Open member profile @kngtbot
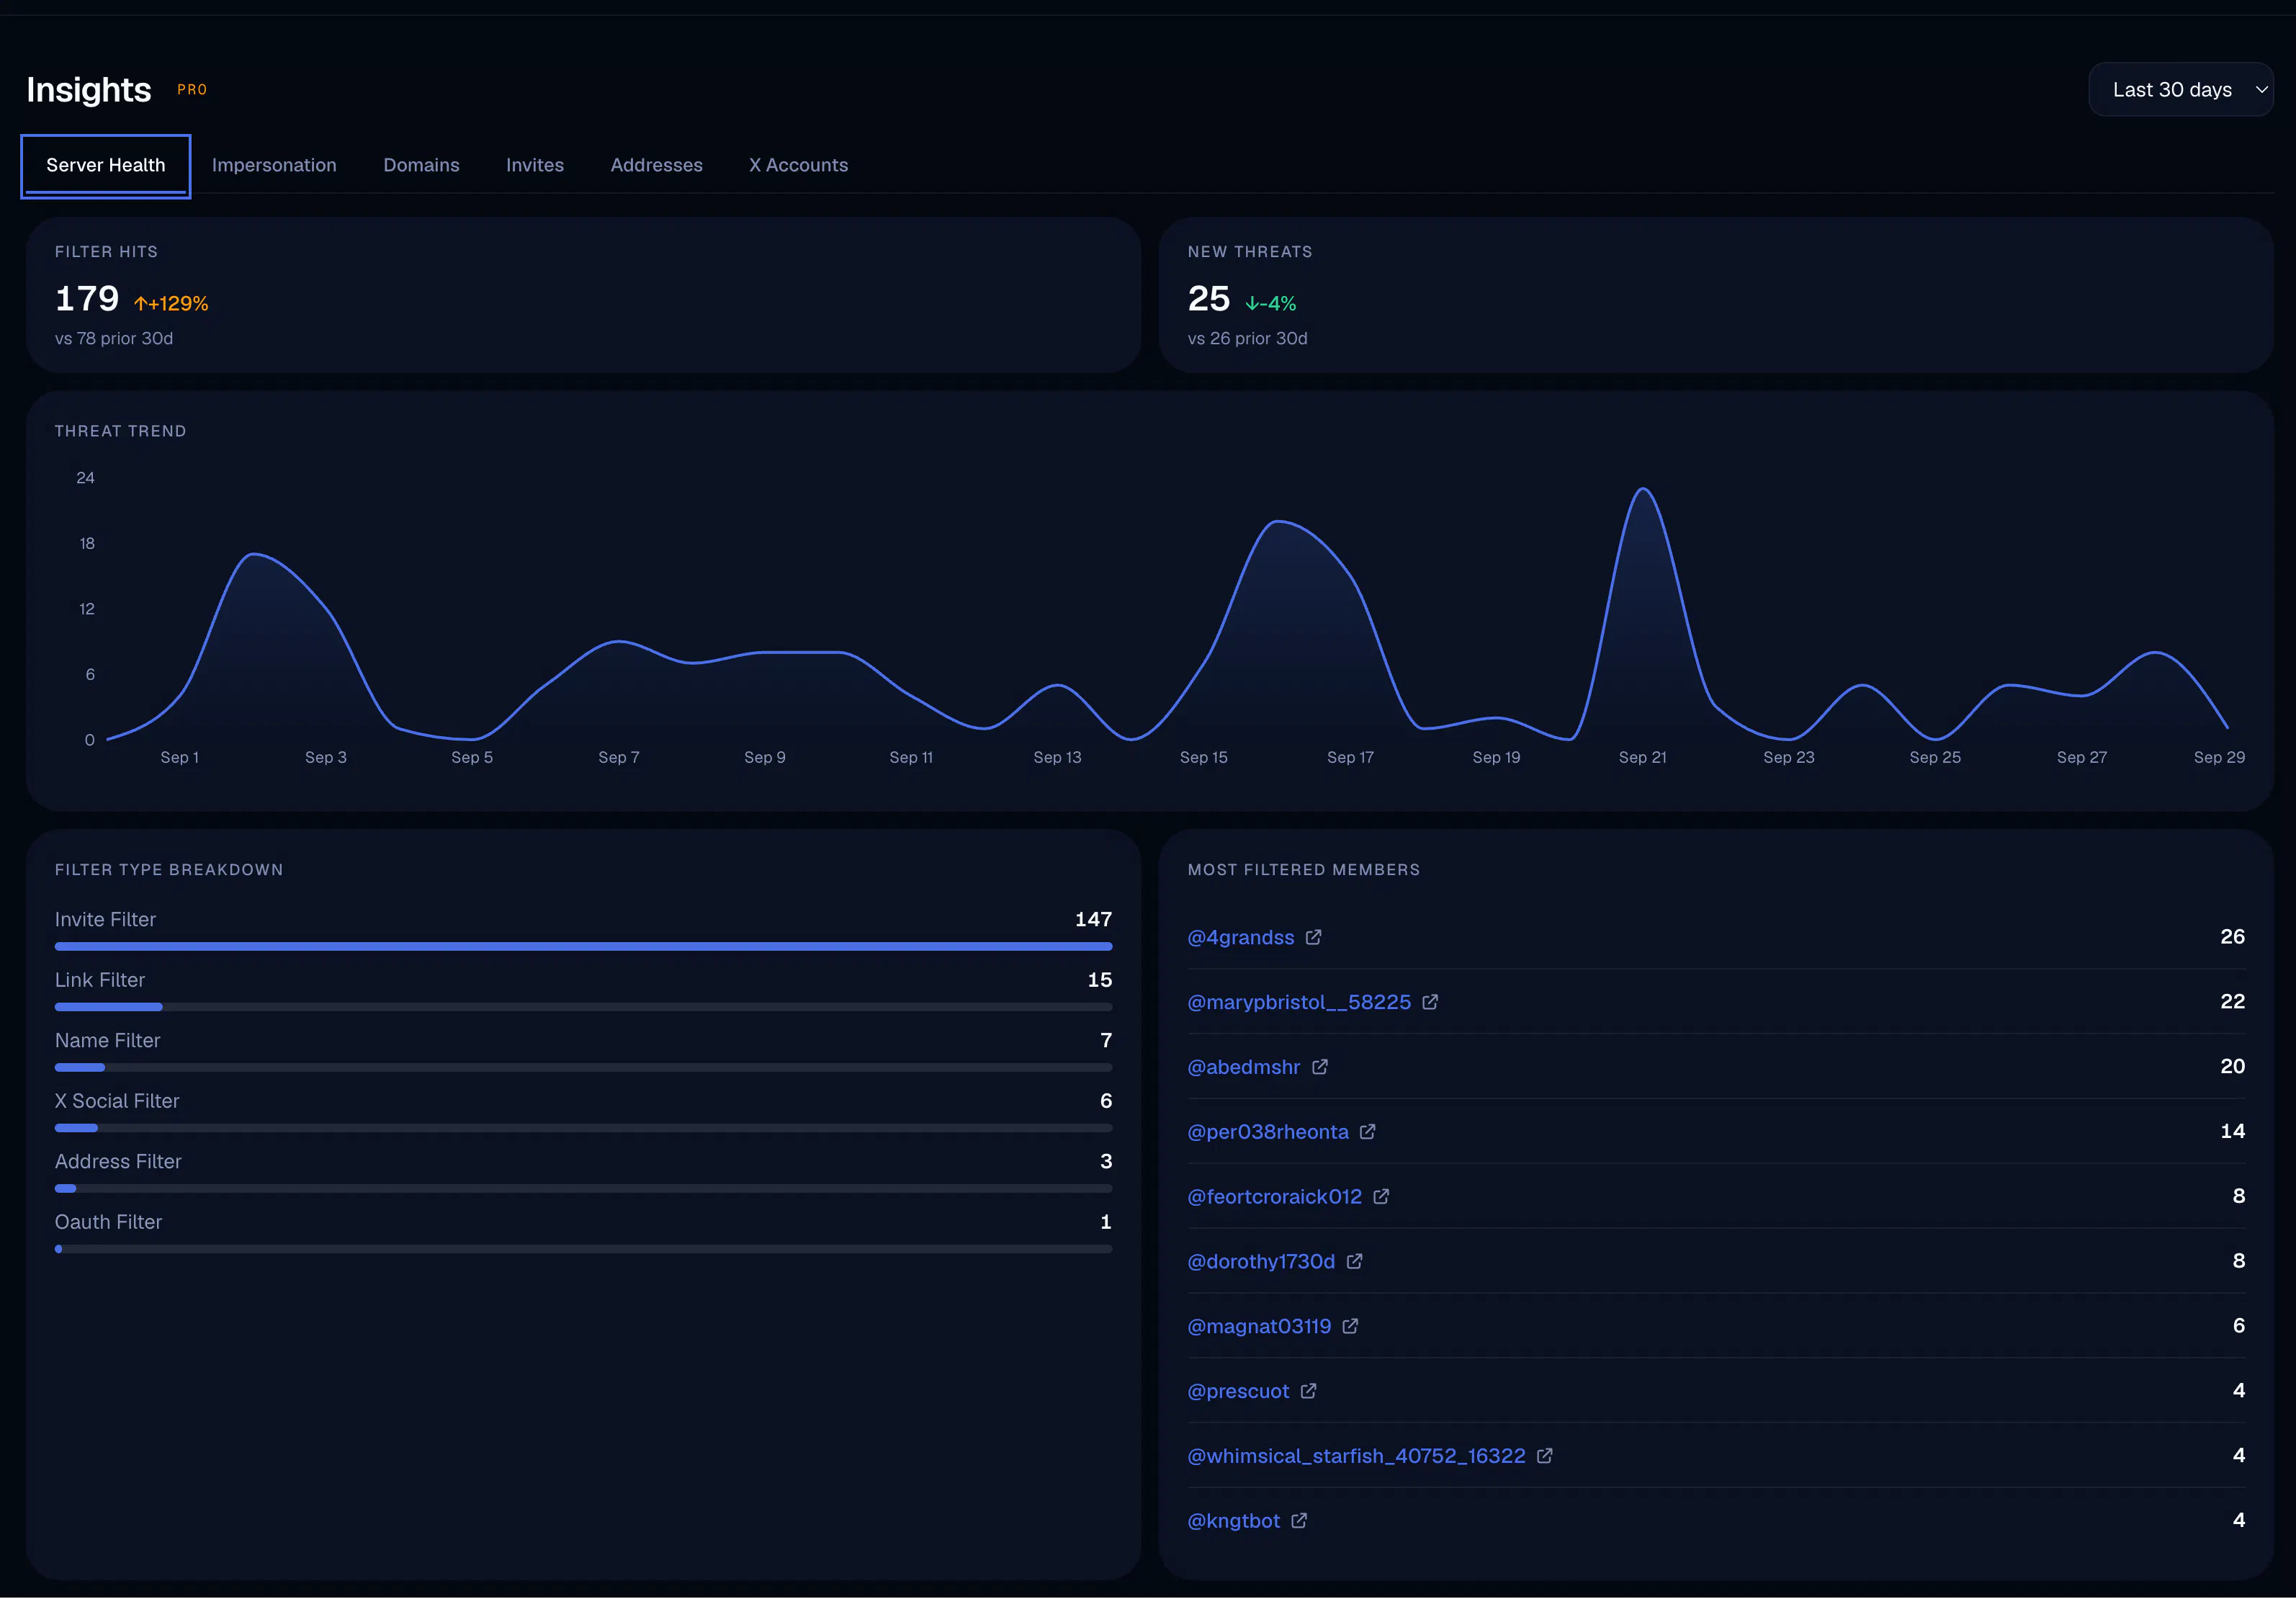The width and height of the screenshot is (2296, 1599). click(x=1233, y=1521)
